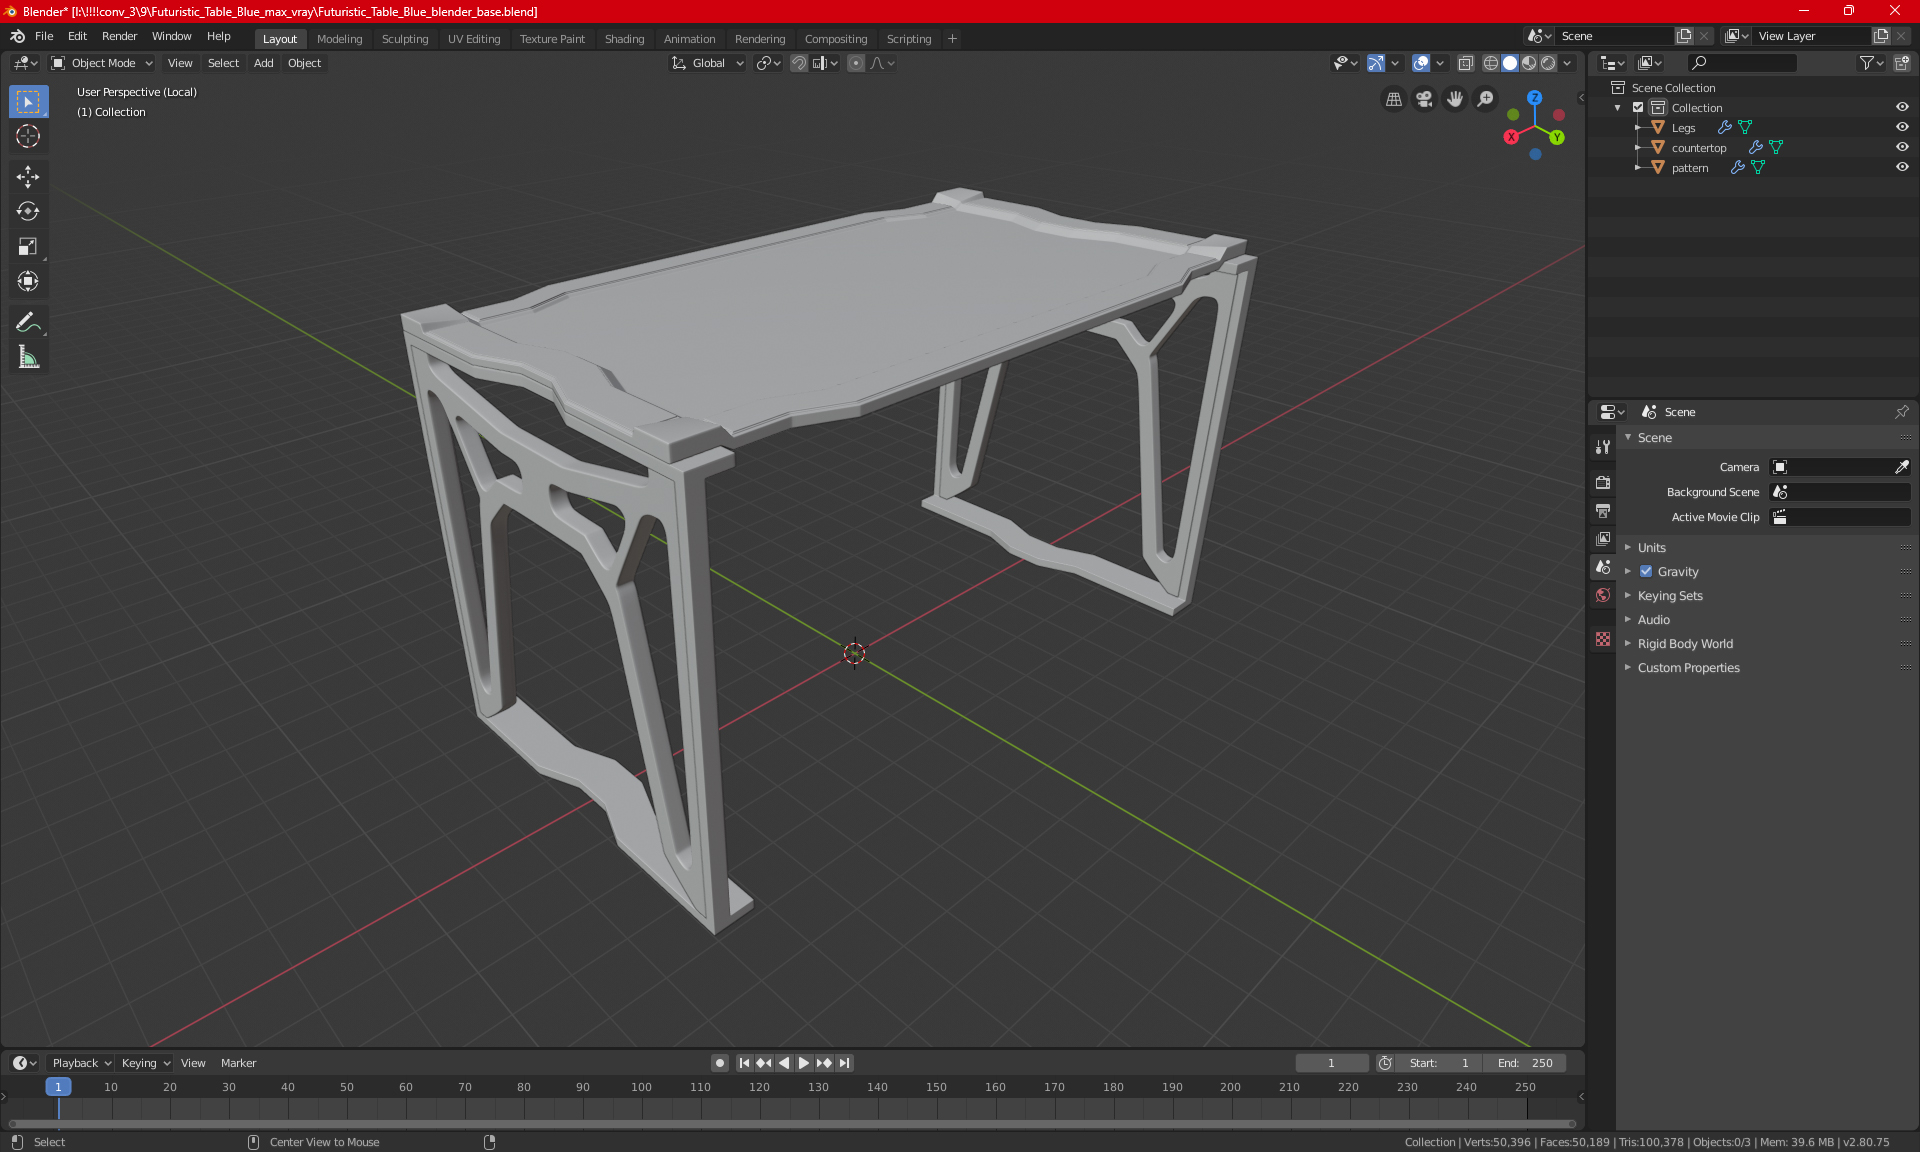The image size is (1920, 1152).
Task: Open the Render menu
Action: click(x=119, y=36)
